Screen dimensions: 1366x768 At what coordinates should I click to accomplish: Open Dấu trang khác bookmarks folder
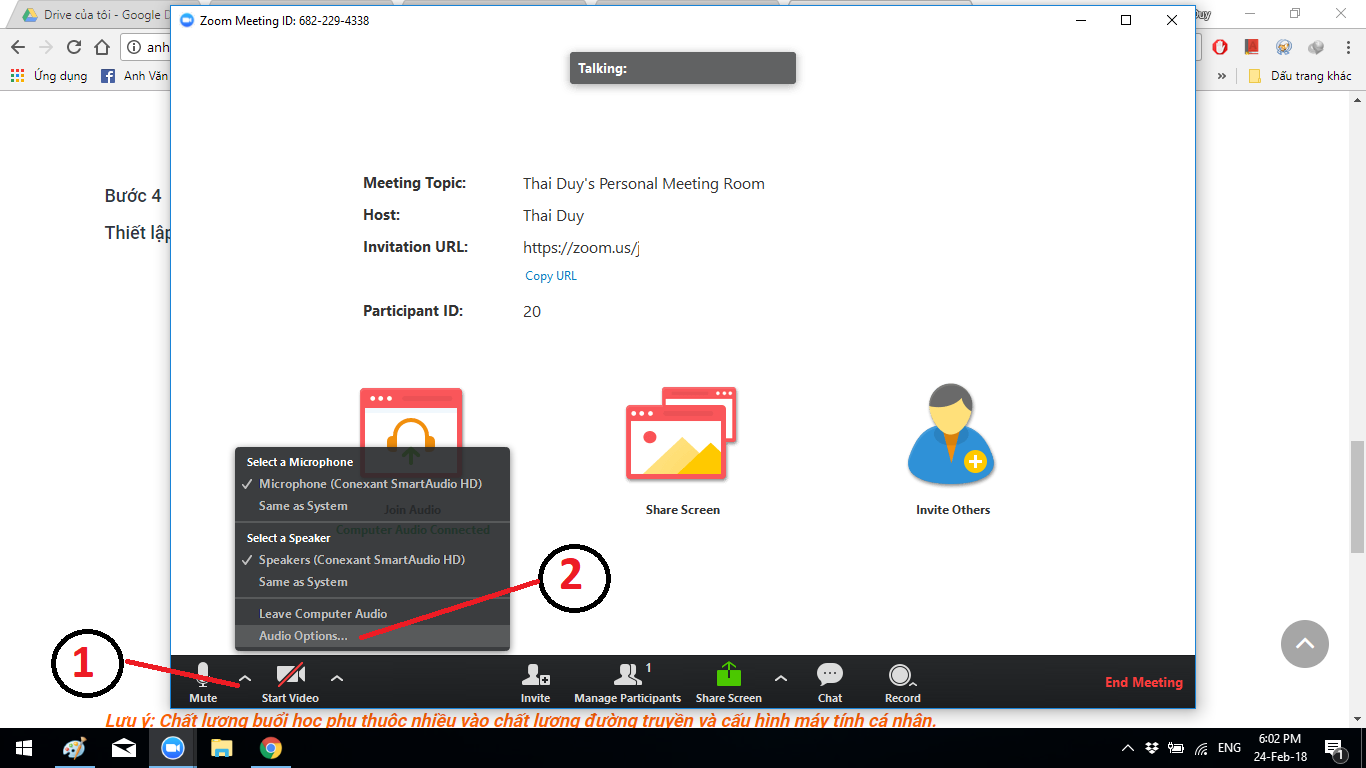(x=1300, y=76)
